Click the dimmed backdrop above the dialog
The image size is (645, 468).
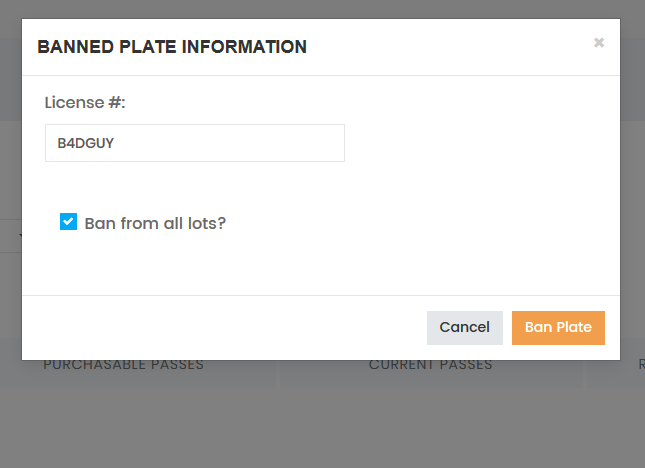322,9
